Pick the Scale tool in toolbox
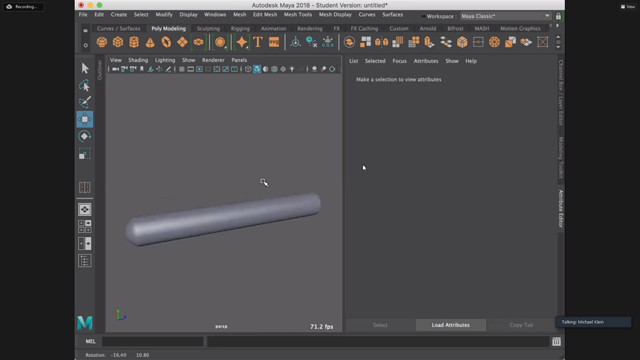The height and width of the screenshot is (360, 640). pos(84,154)
